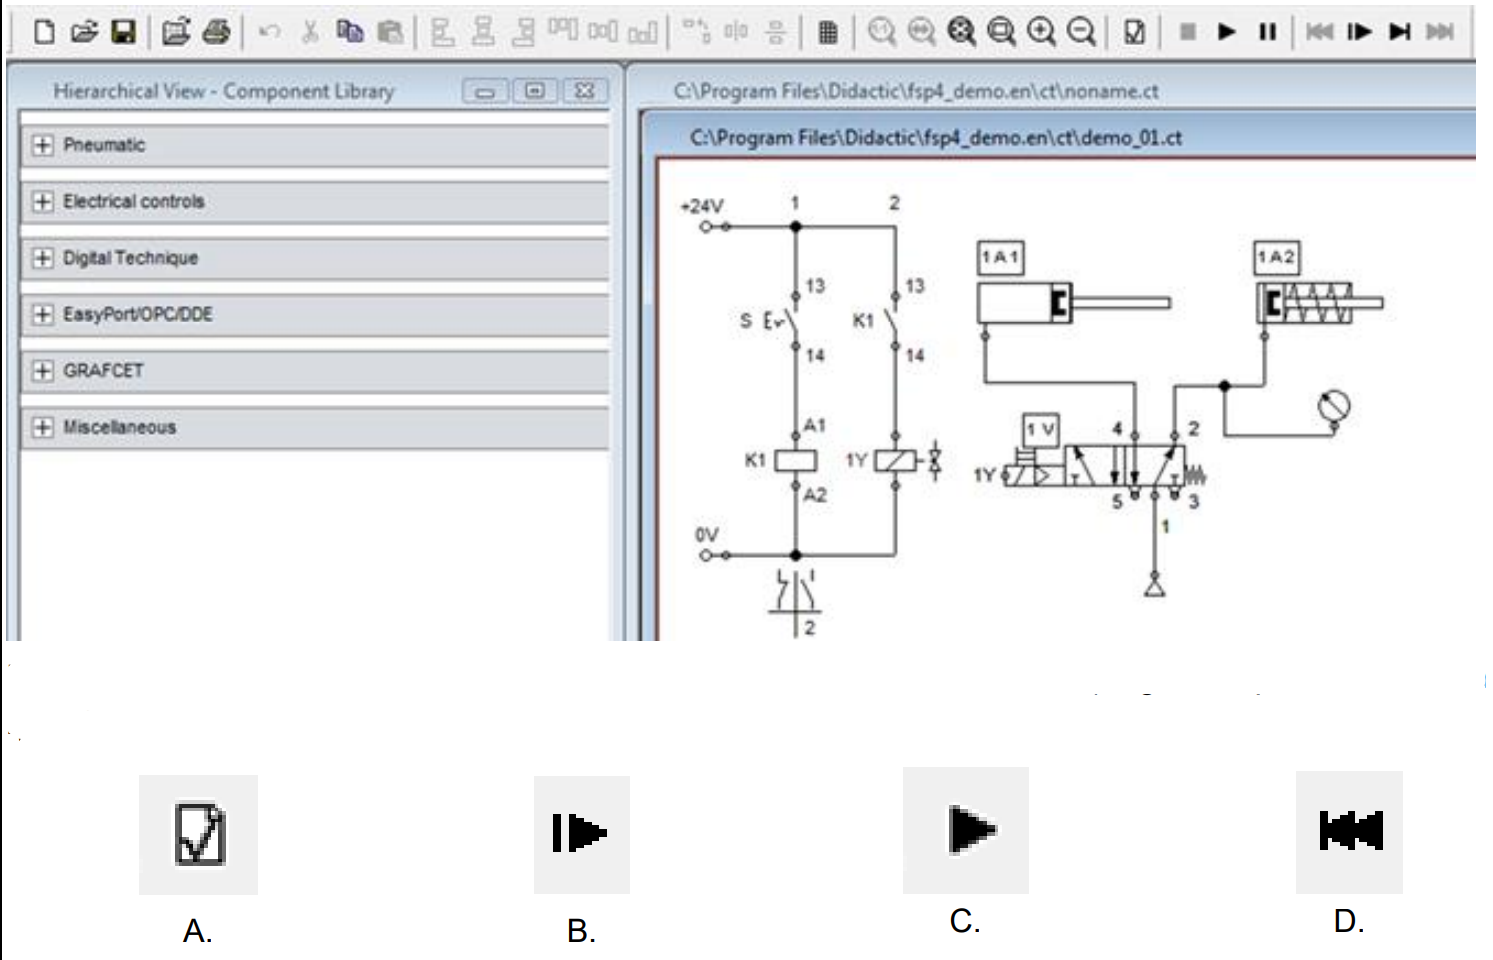Click toolbar Check Drawing checkmark icon
1493x960 pixels.
click(x=1134, y=32)
